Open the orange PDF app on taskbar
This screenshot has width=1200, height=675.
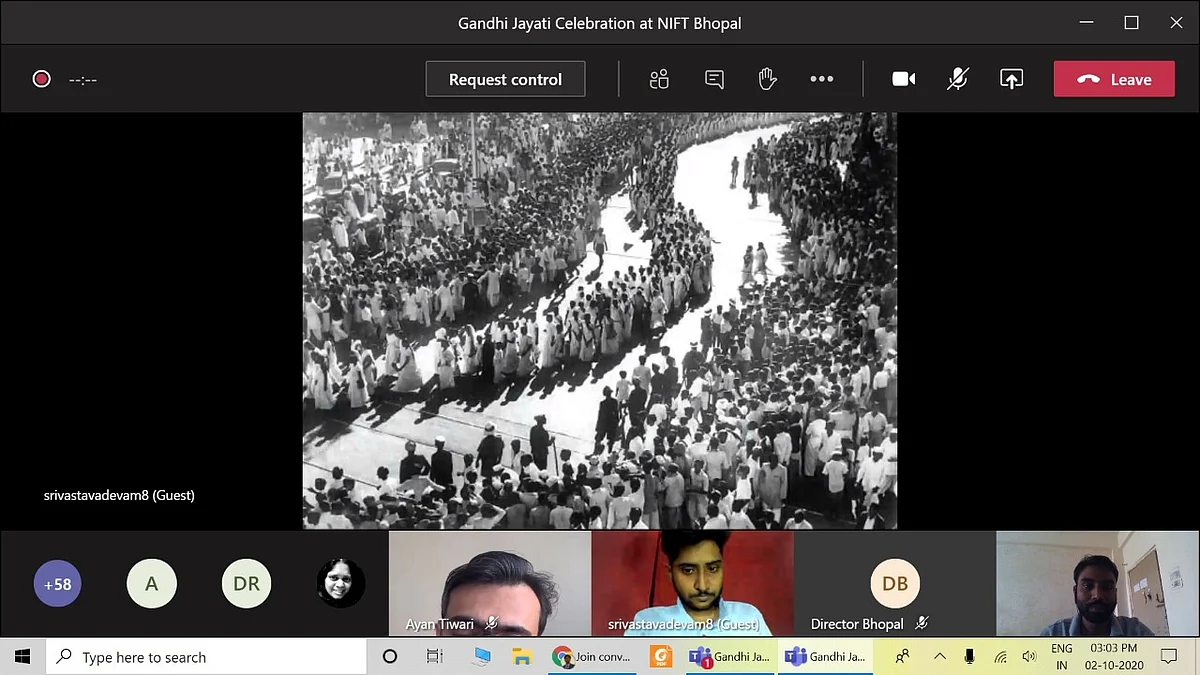click(x=660, y=657)
